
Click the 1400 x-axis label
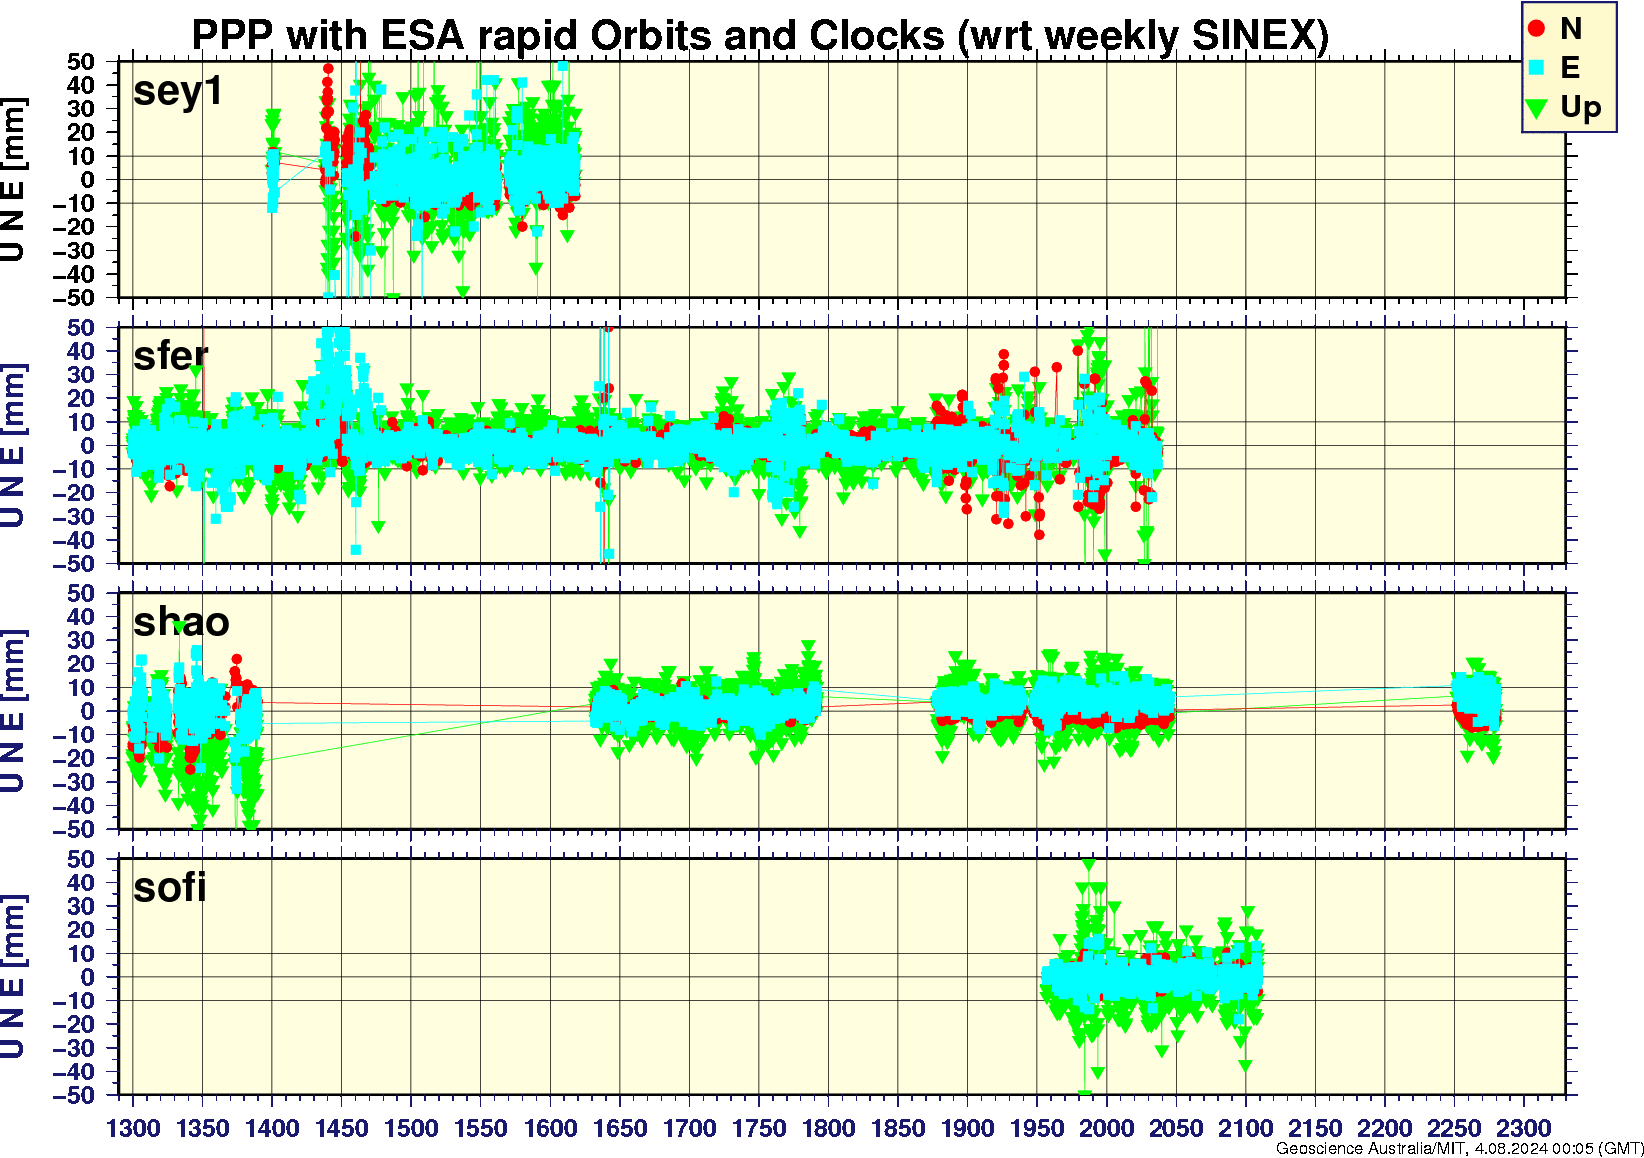(x=272, y=1128)
